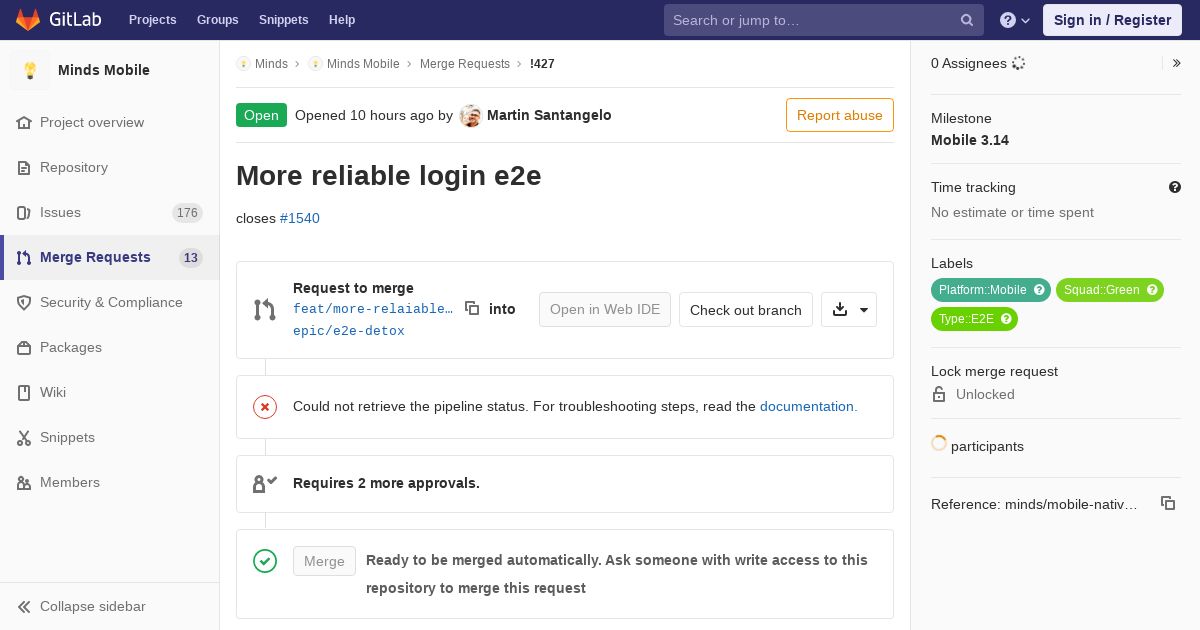Click help icon on Platform::Mobile label
This screenshot has width=1200, height=630.
(x=1039, y=290)
